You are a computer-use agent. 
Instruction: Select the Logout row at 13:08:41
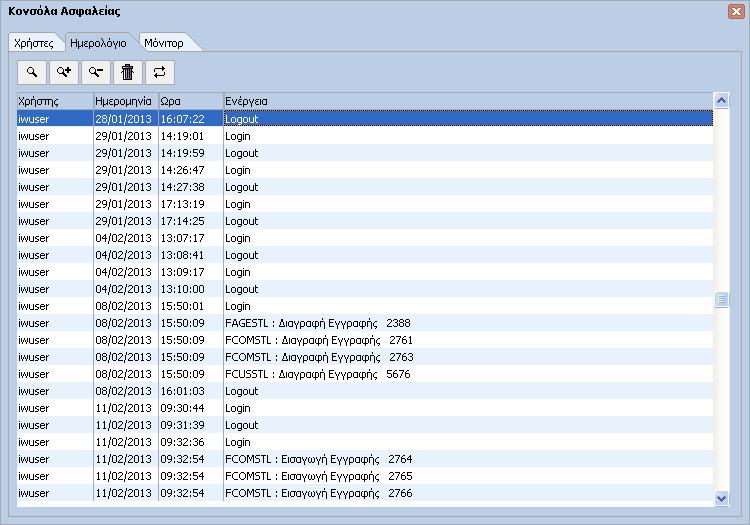click(365, 255)
